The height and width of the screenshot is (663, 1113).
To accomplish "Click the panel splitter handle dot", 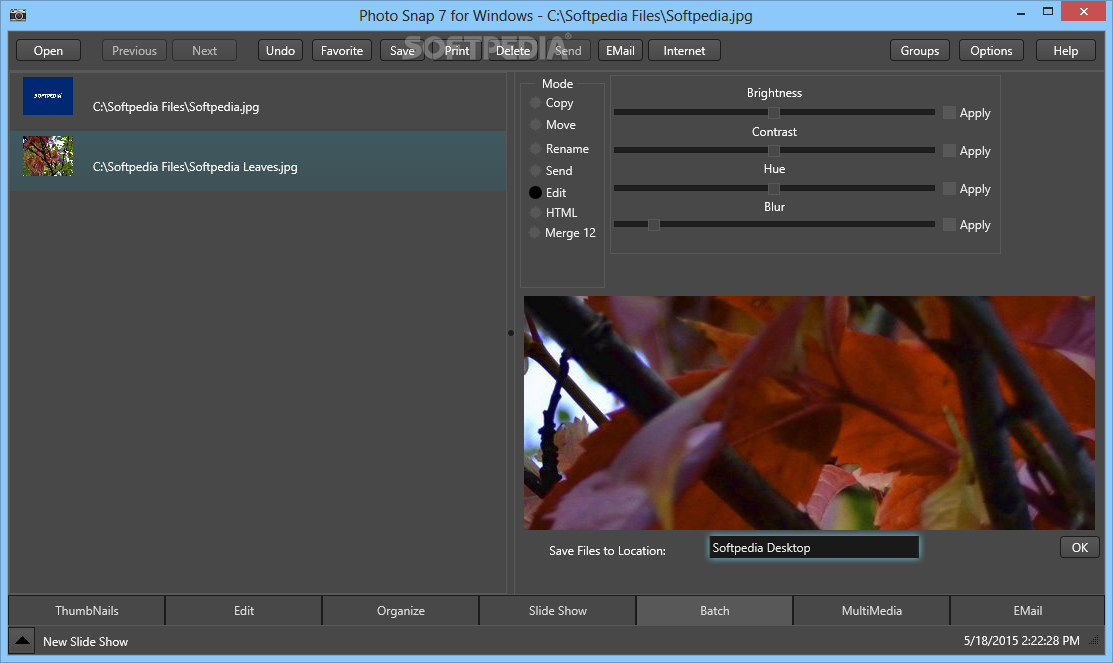I will coord(510,332).
